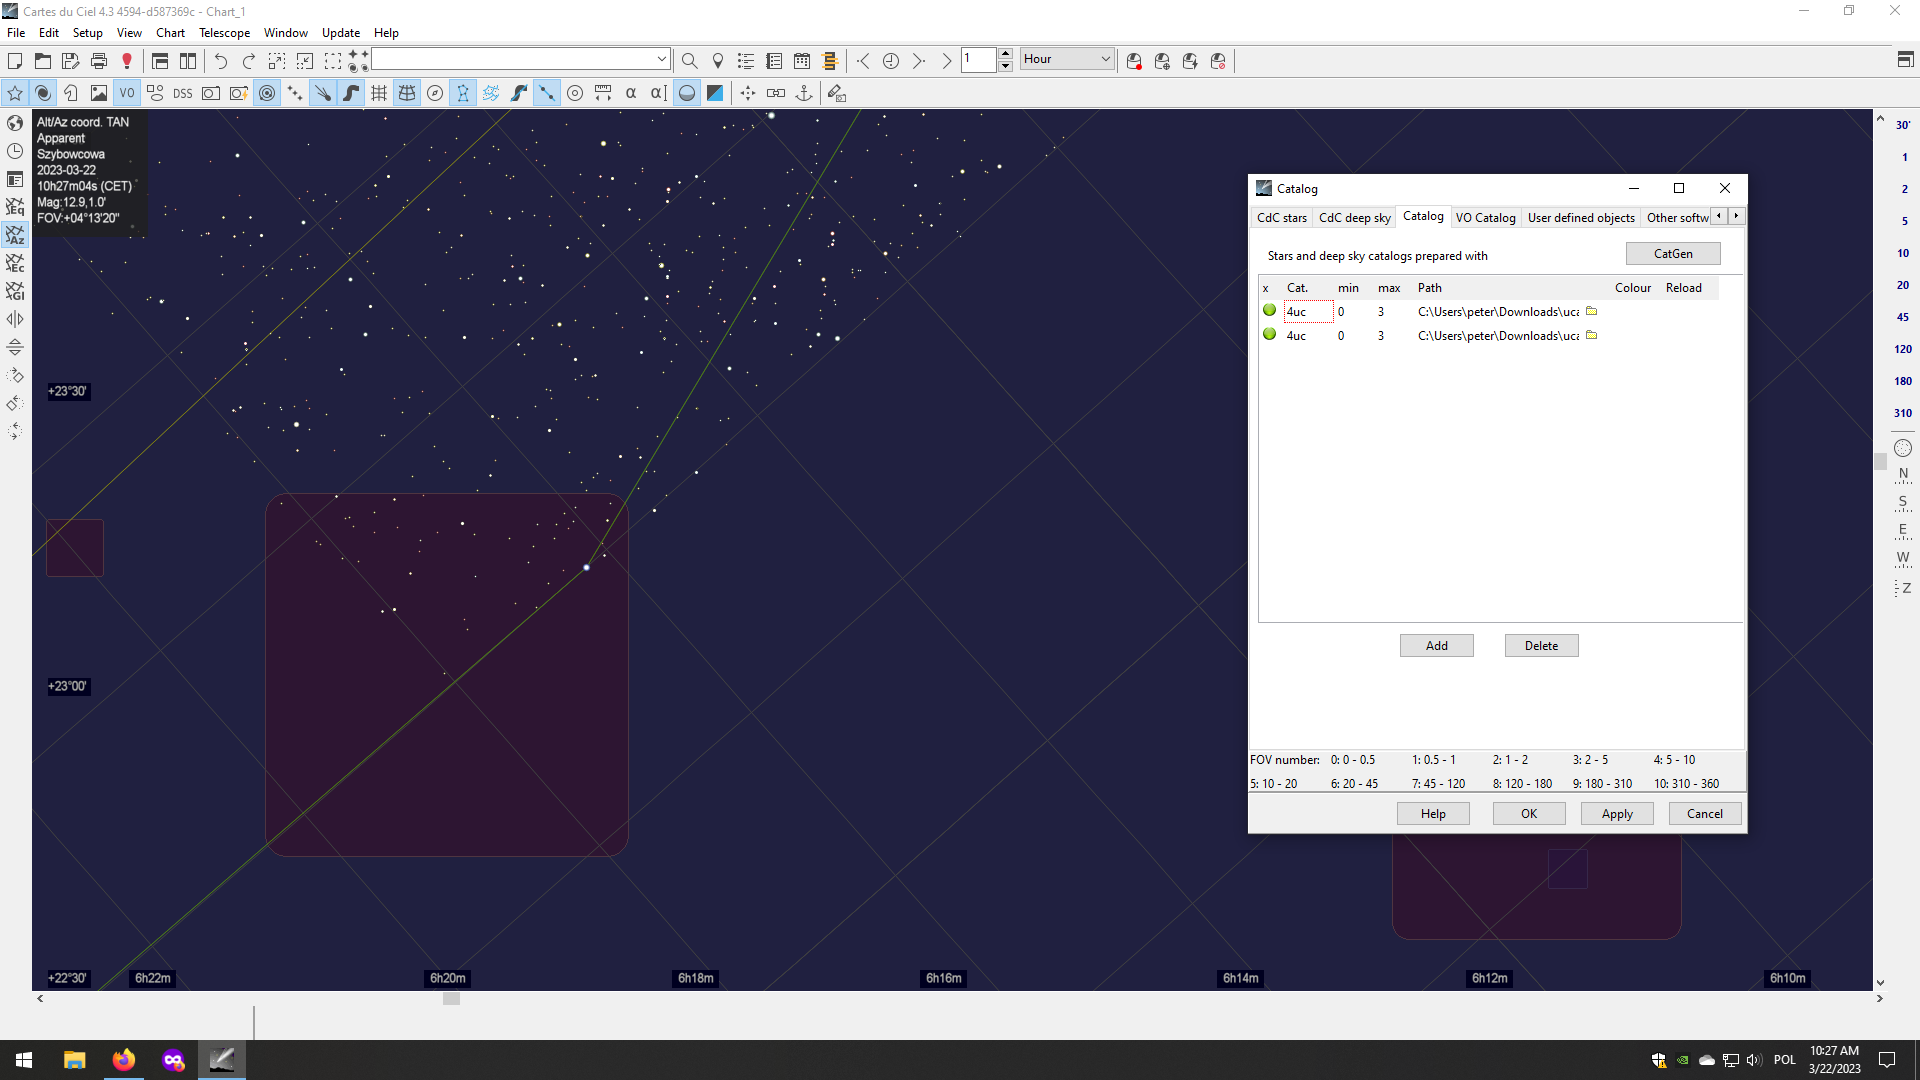Click the Delete catalog button
This screenshot has width=1920, height=1080.
(1541, 646)
